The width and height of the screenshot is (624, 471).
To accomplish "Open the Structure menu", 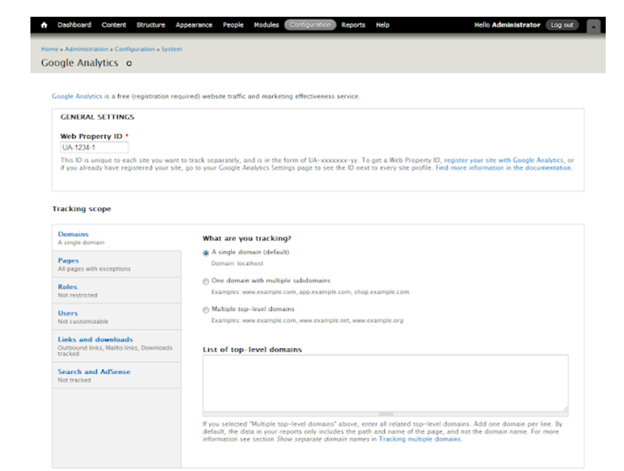I will point(151,25).
